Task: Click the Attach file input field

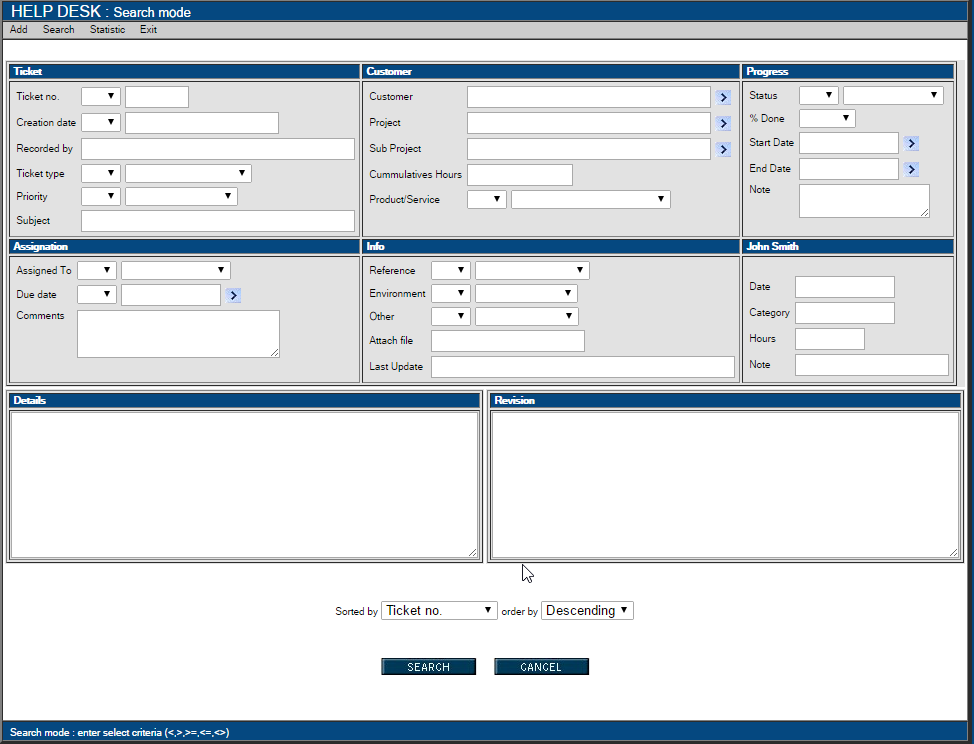Action: (x=508, y=341)
